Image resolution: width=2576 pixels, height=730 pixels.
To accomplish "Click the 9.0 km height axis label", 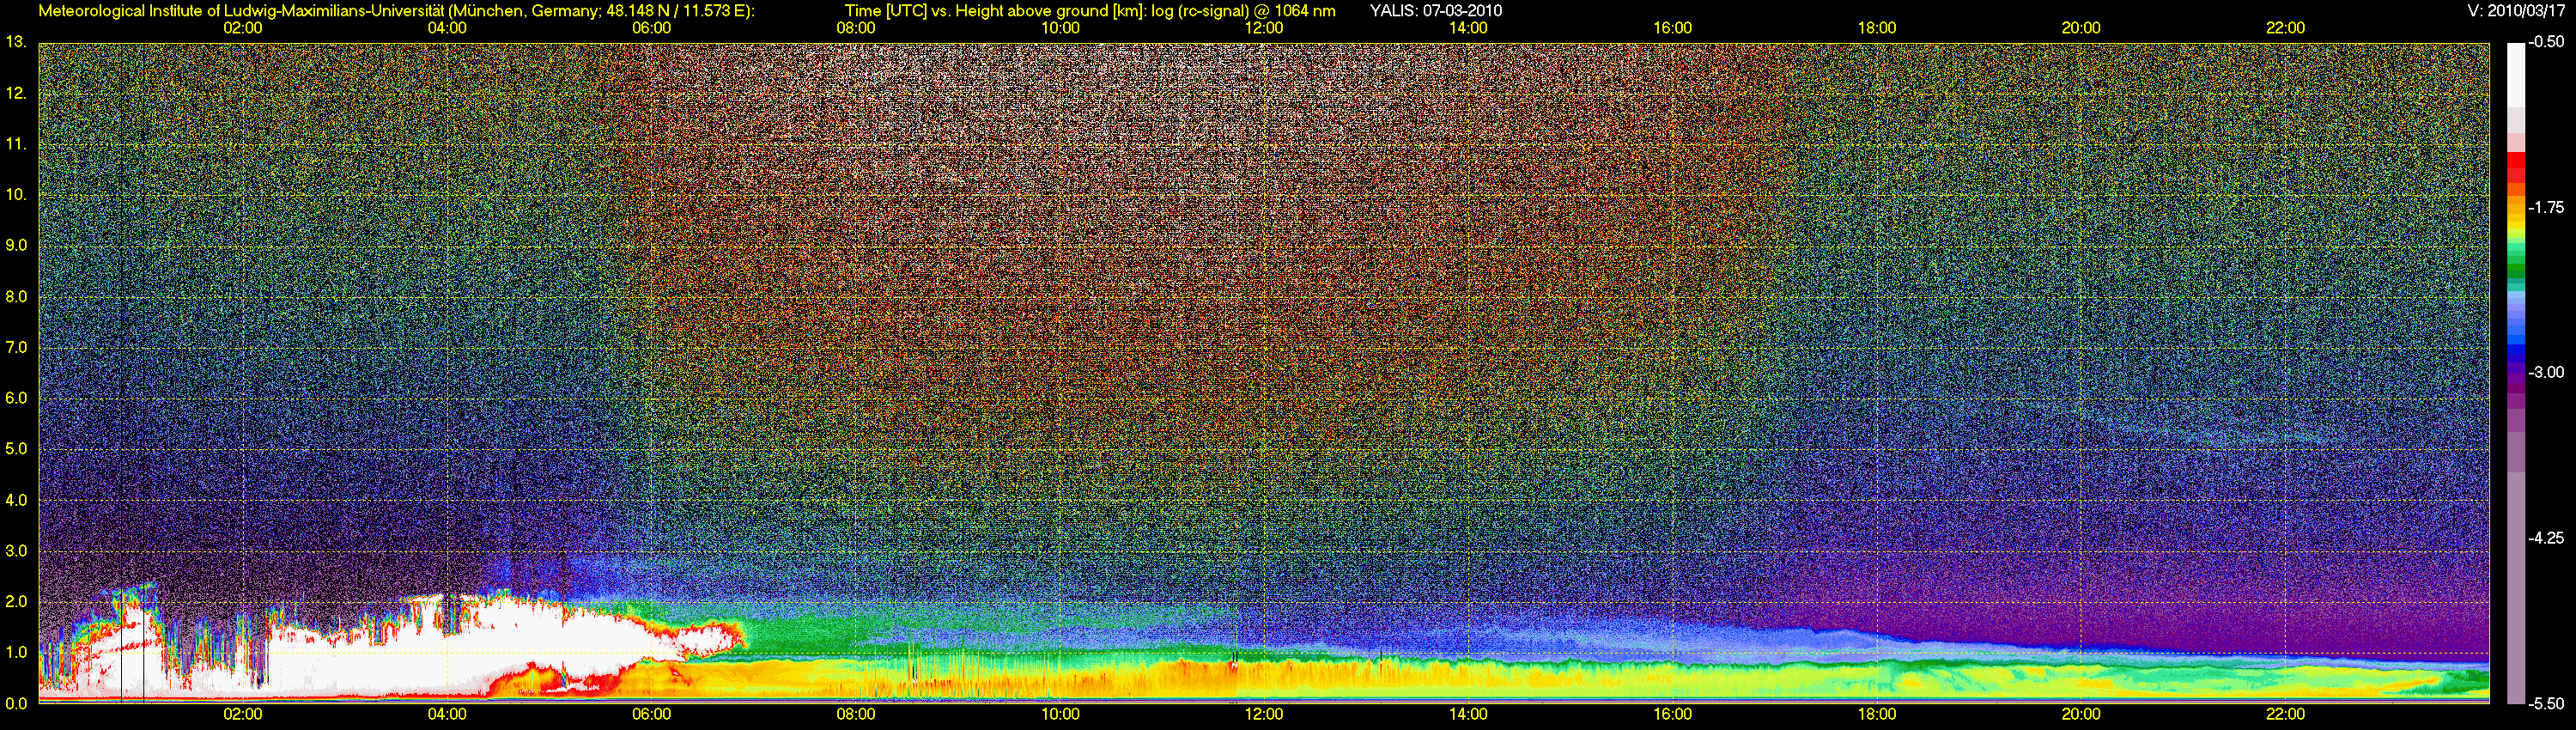I will pyautogui.click(x=15, y=246).
